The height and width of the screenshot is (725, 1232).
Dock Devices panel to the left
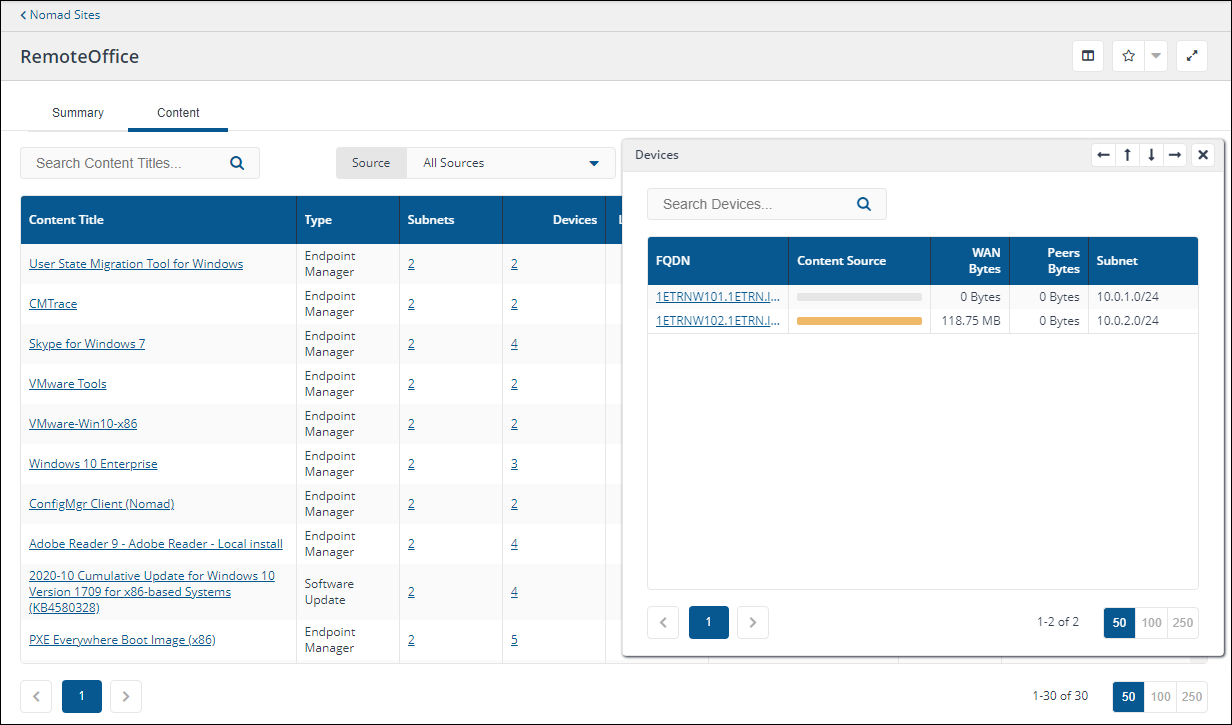1103,155
